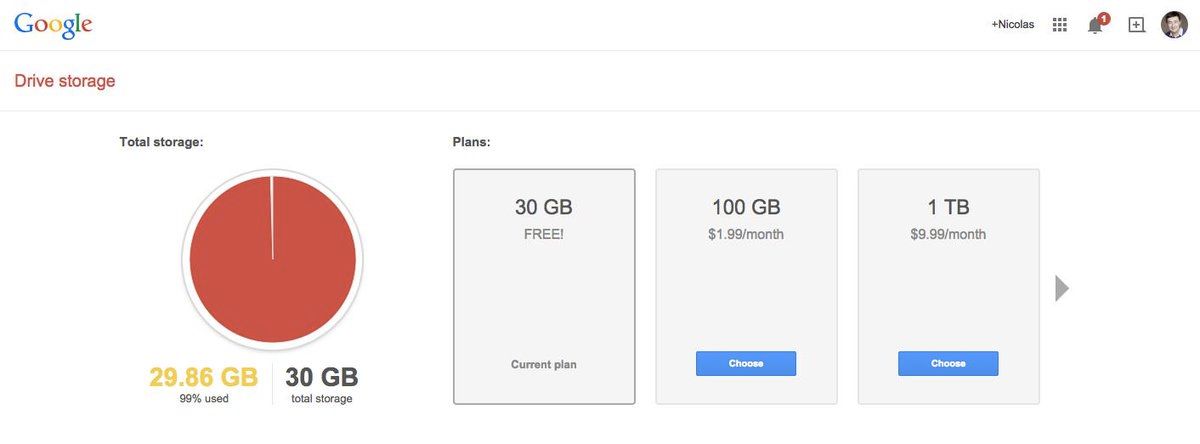Show more plans with right arrow
This screenshot has height=444, width=1200.
pyautogui.click(x=1062, y=288)
